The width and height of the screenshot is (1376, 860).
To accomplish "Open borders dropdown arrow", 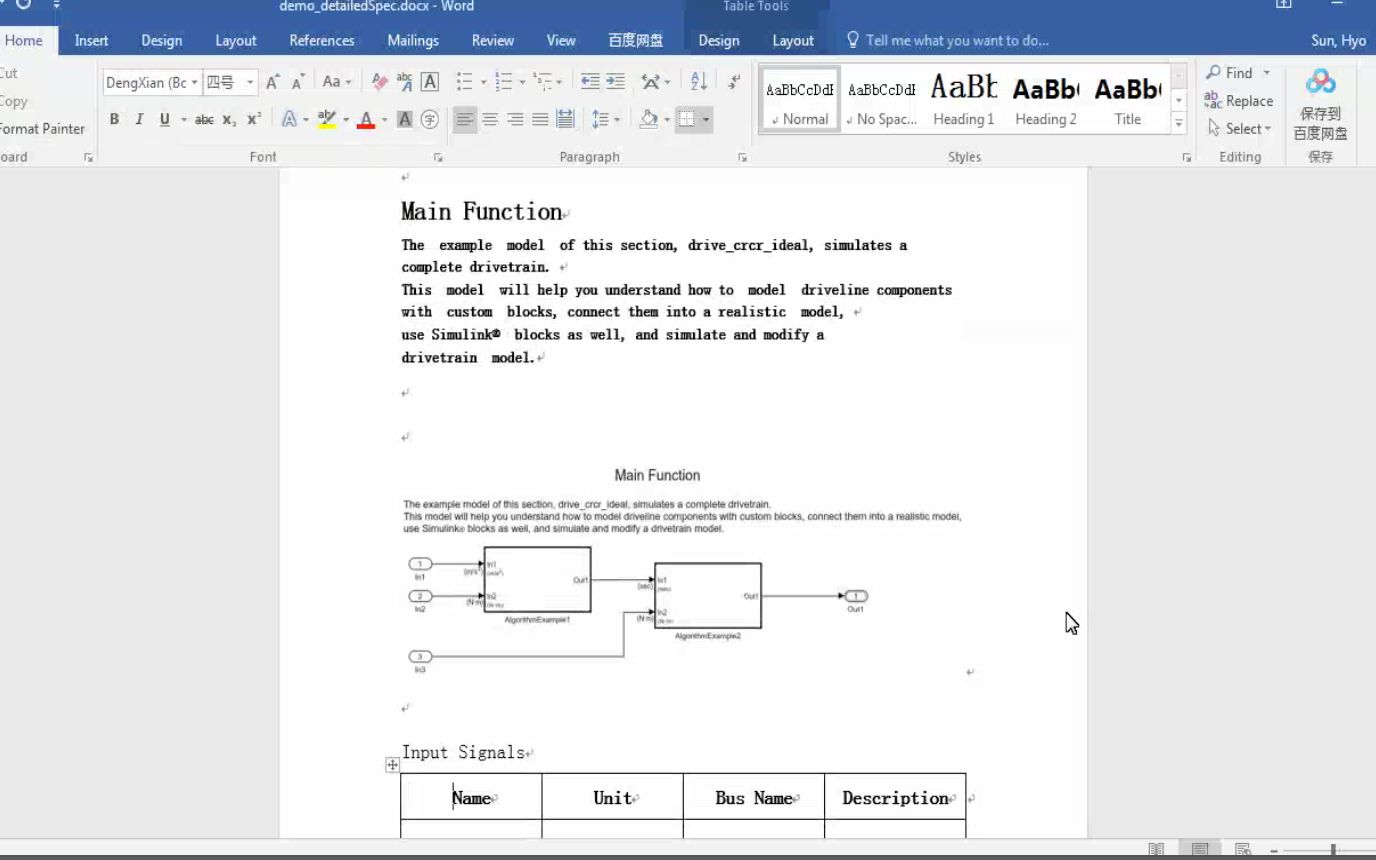I will (x=706, y=119).
